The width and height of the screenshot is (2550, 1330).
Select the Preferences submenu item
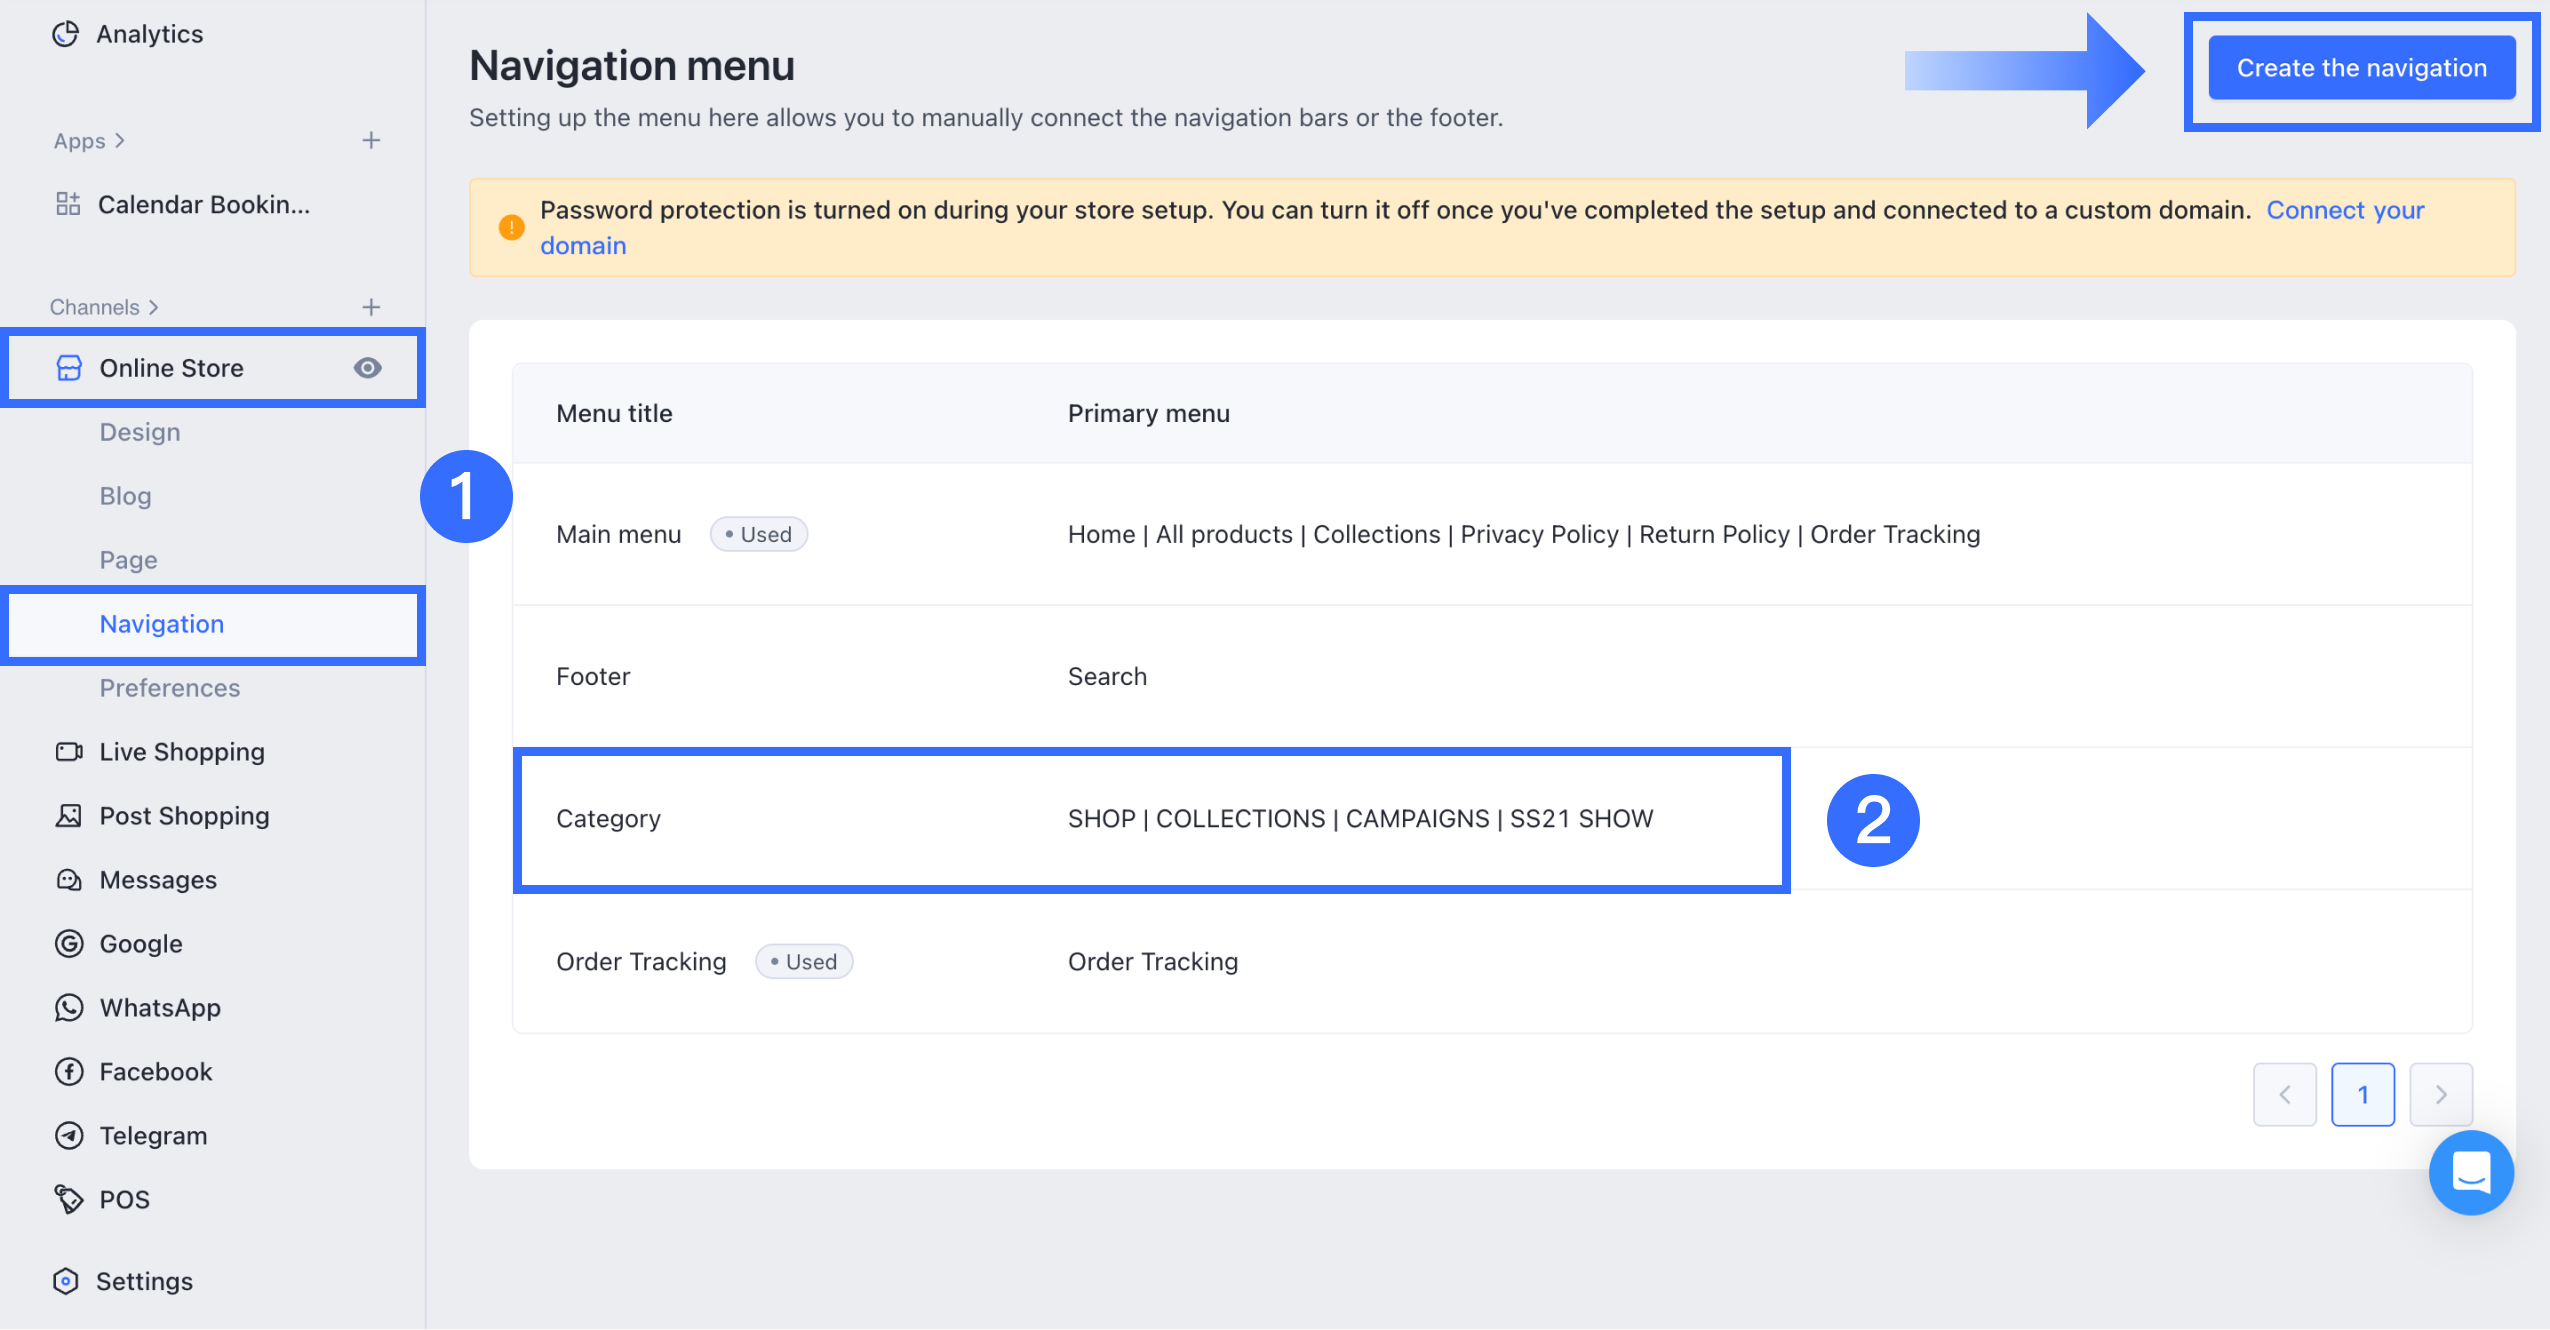170,688
